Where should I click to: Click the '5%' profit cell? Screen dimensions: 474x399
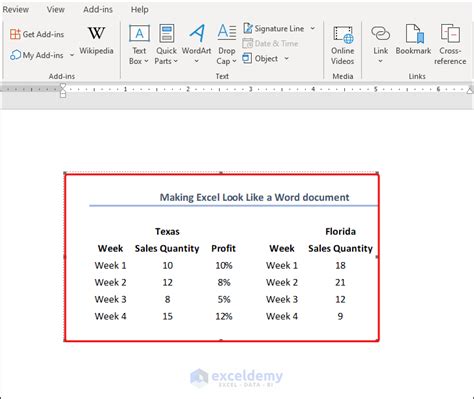click(224, 299)
